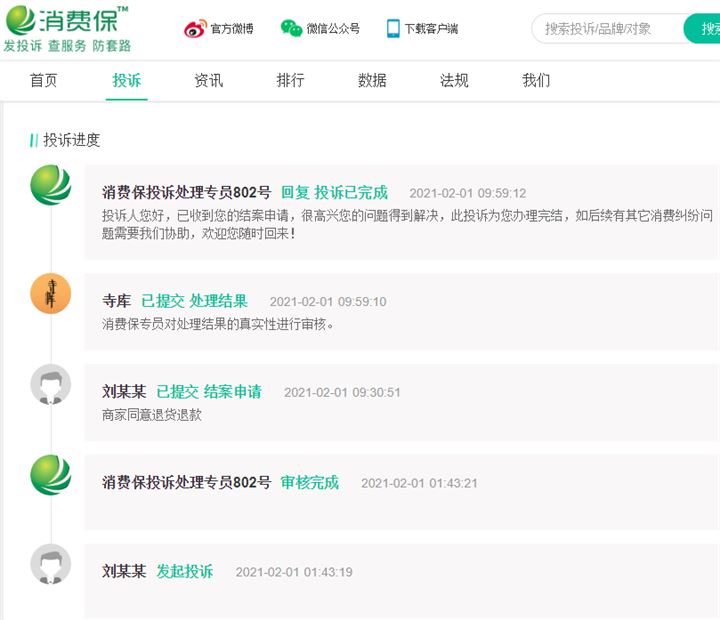Click the top 消费保专员802号 green avatar
This screenshot has width=720, height=620.
point(51,185)
